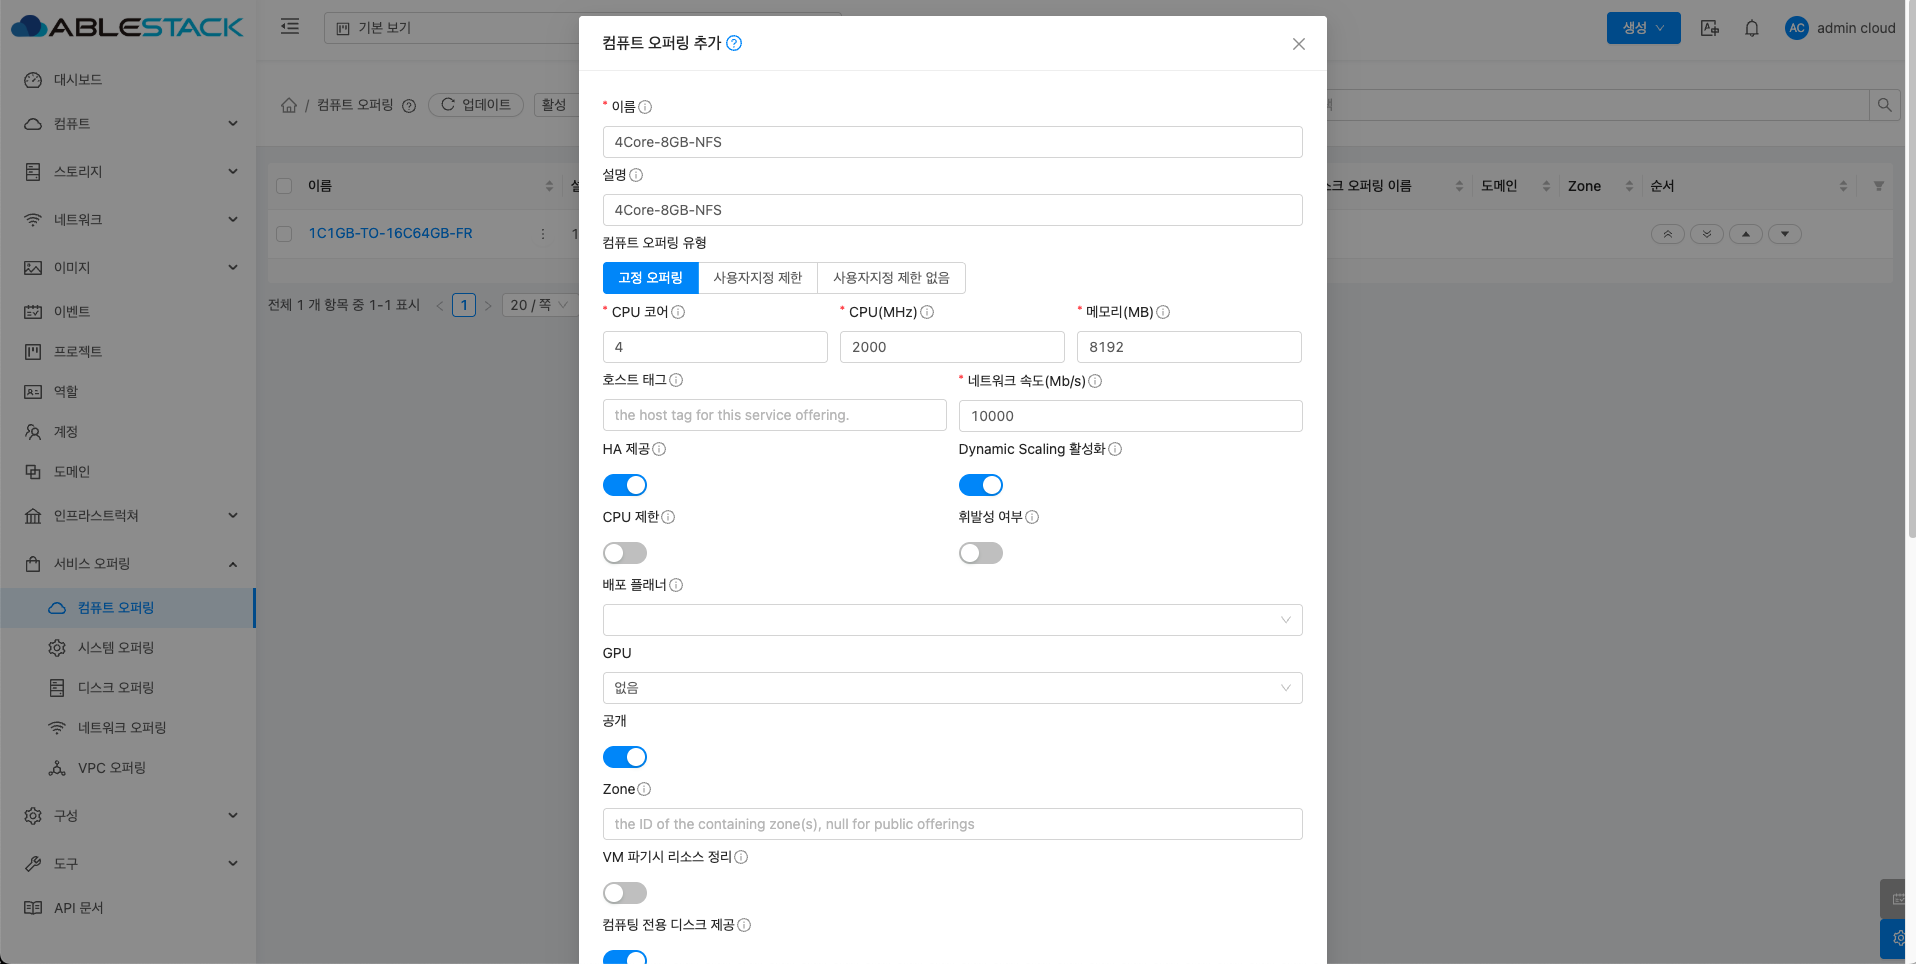Click the search magnifier icon
This screenshot has height=964, width=1916.
[1884, 105]
